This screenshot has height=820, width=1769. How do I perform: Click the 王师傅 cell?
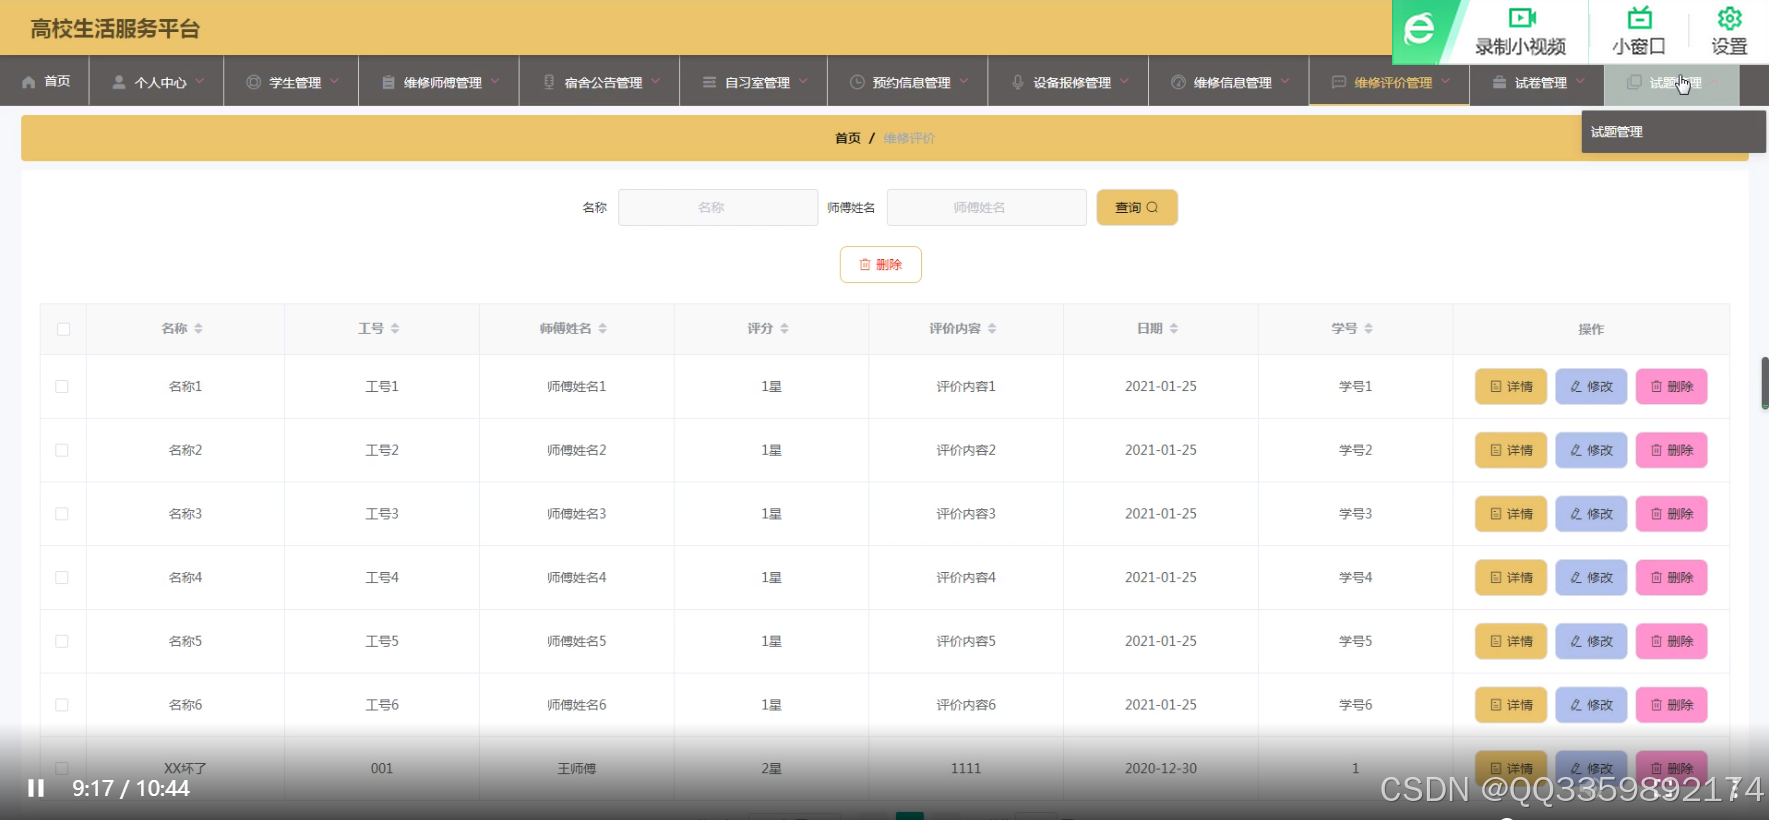point(576,769)
